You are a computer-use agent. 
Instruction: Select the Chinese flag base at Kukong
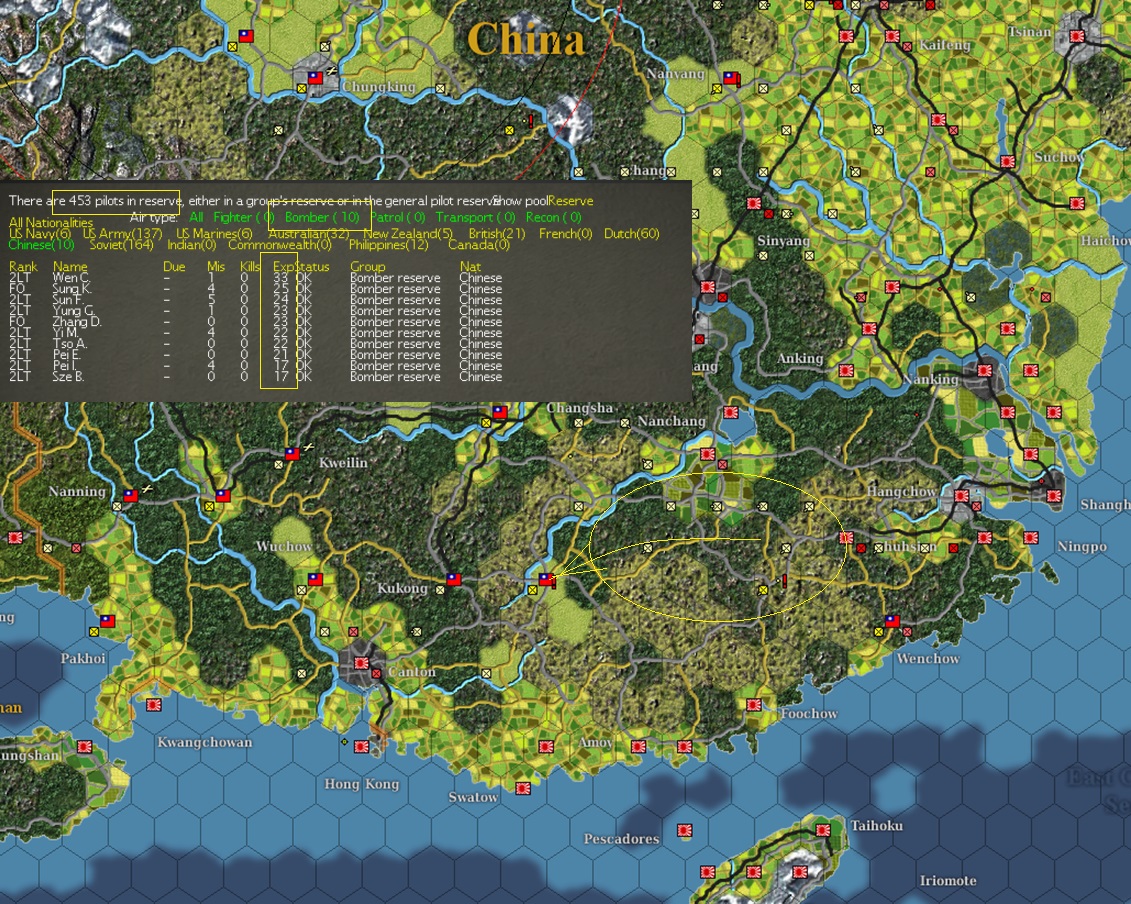click(454, 579)
